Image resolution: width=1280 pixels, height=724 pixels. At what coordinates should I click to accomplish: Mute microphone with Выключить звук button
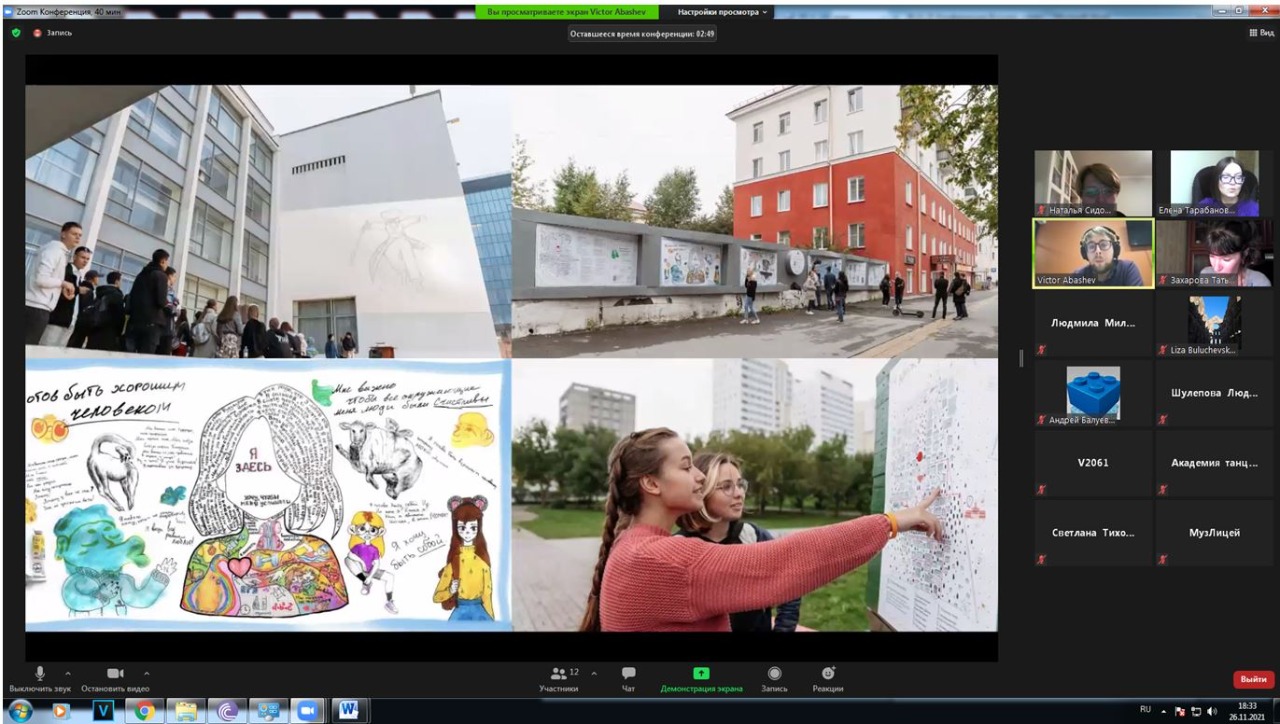pos(40,677)
